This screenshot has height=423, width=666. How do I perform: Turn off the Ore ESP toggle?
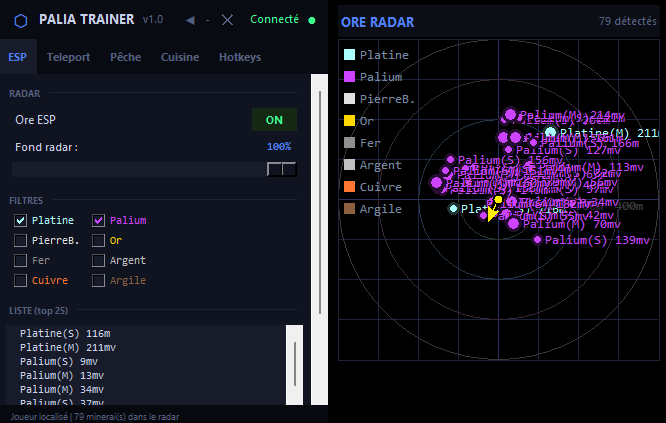click(x=274, y=120)
